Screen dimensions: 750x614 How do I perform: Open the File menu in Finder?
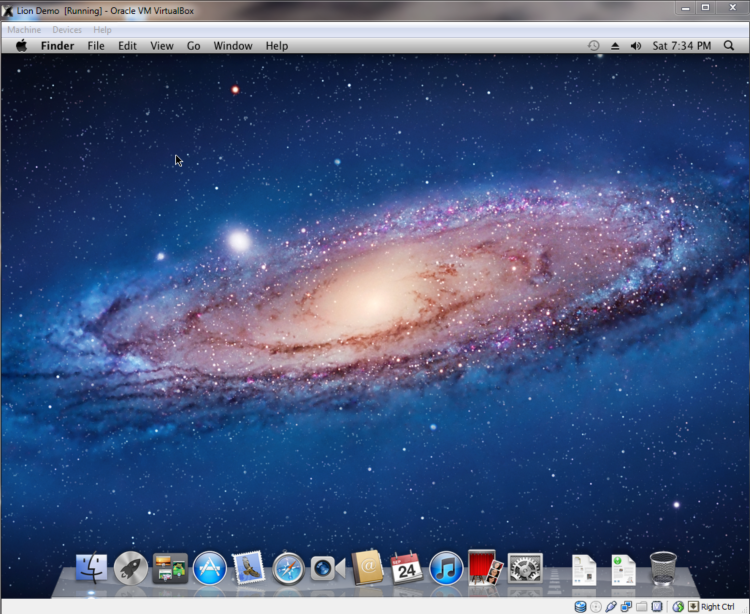[96, 46]
